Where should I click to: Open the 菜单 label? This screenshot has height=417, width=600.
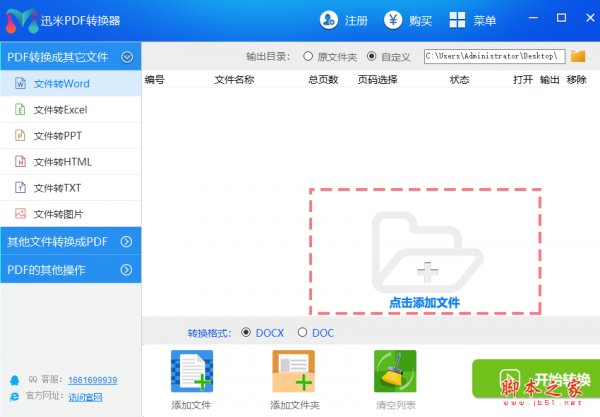[x=484, y=21]
